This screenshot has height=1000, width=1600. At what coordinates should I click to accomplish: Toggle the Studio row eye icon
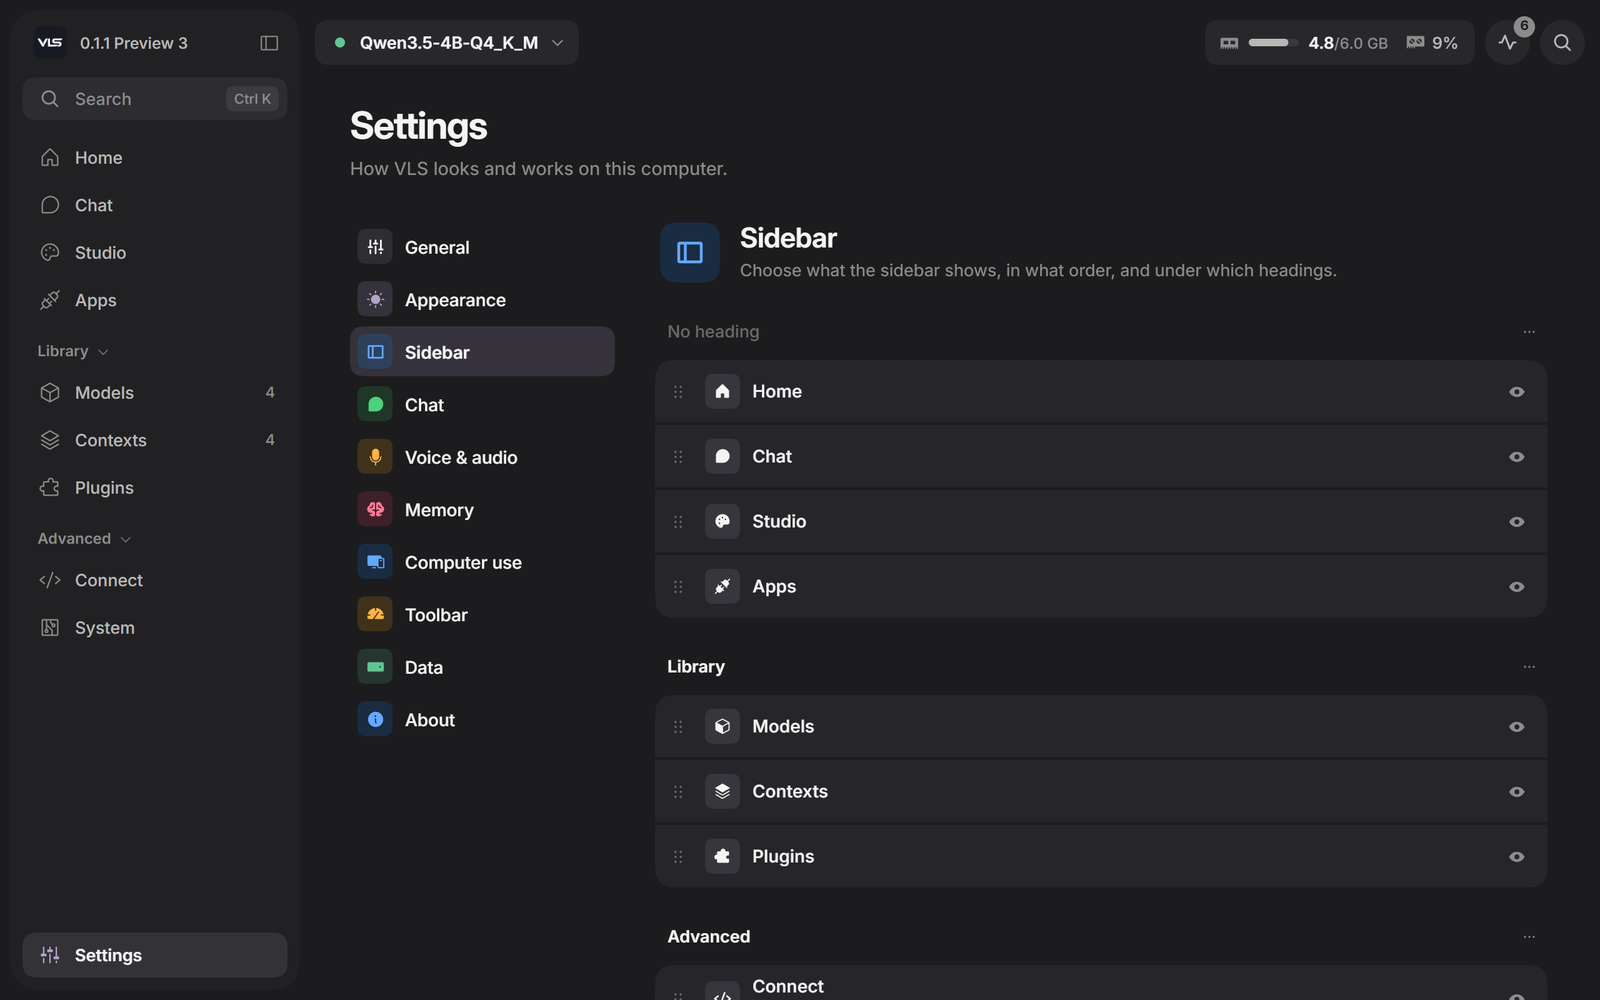pyautogui.click(x=1516, y=522)
